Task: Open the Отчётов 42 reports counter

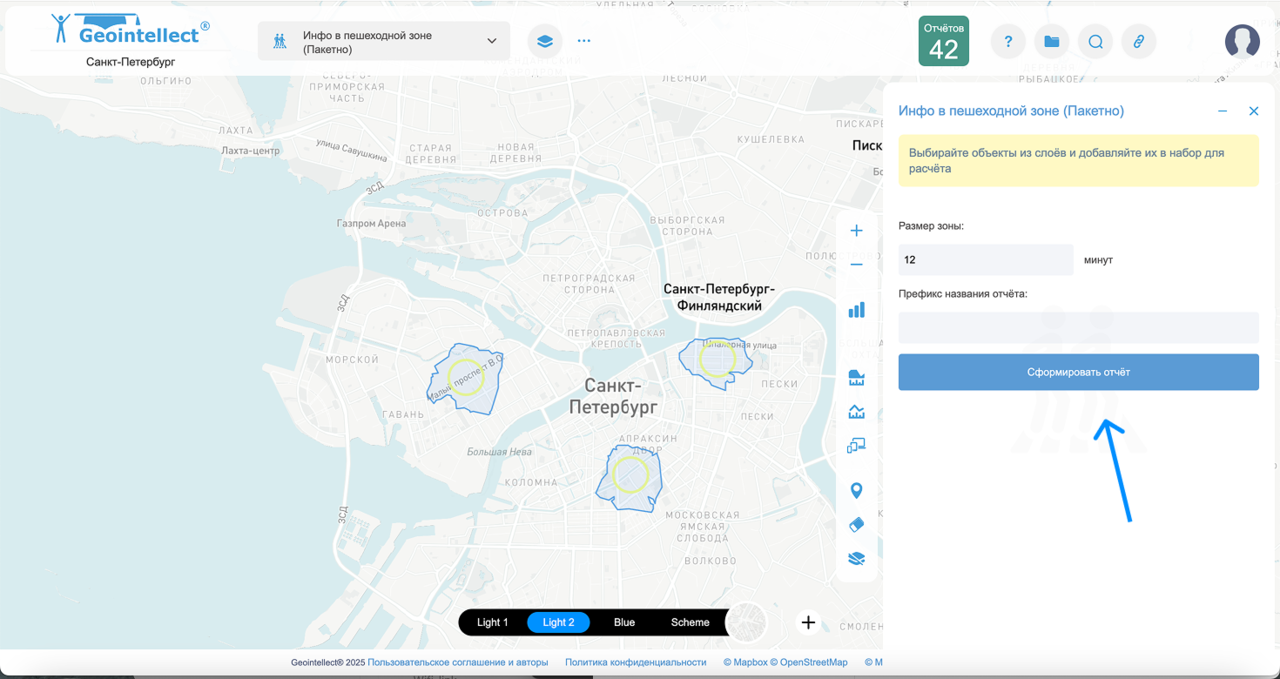Action: [943, 41]
